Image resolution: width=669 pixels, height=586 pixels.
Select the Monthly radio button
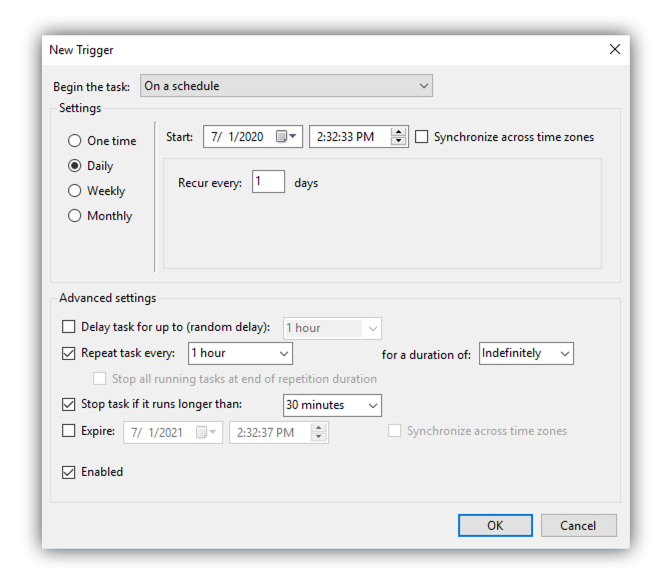point(75,216)
